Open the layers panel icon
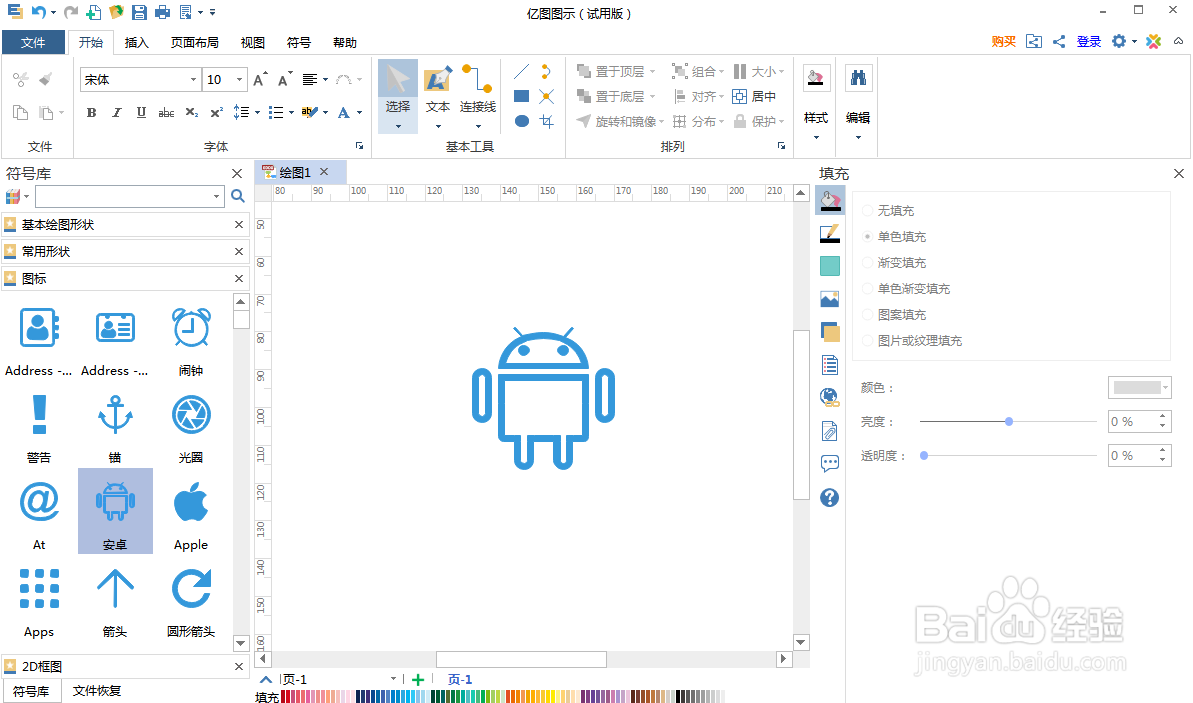Viewport: 1193px width, 703px height. pos(829,332)
